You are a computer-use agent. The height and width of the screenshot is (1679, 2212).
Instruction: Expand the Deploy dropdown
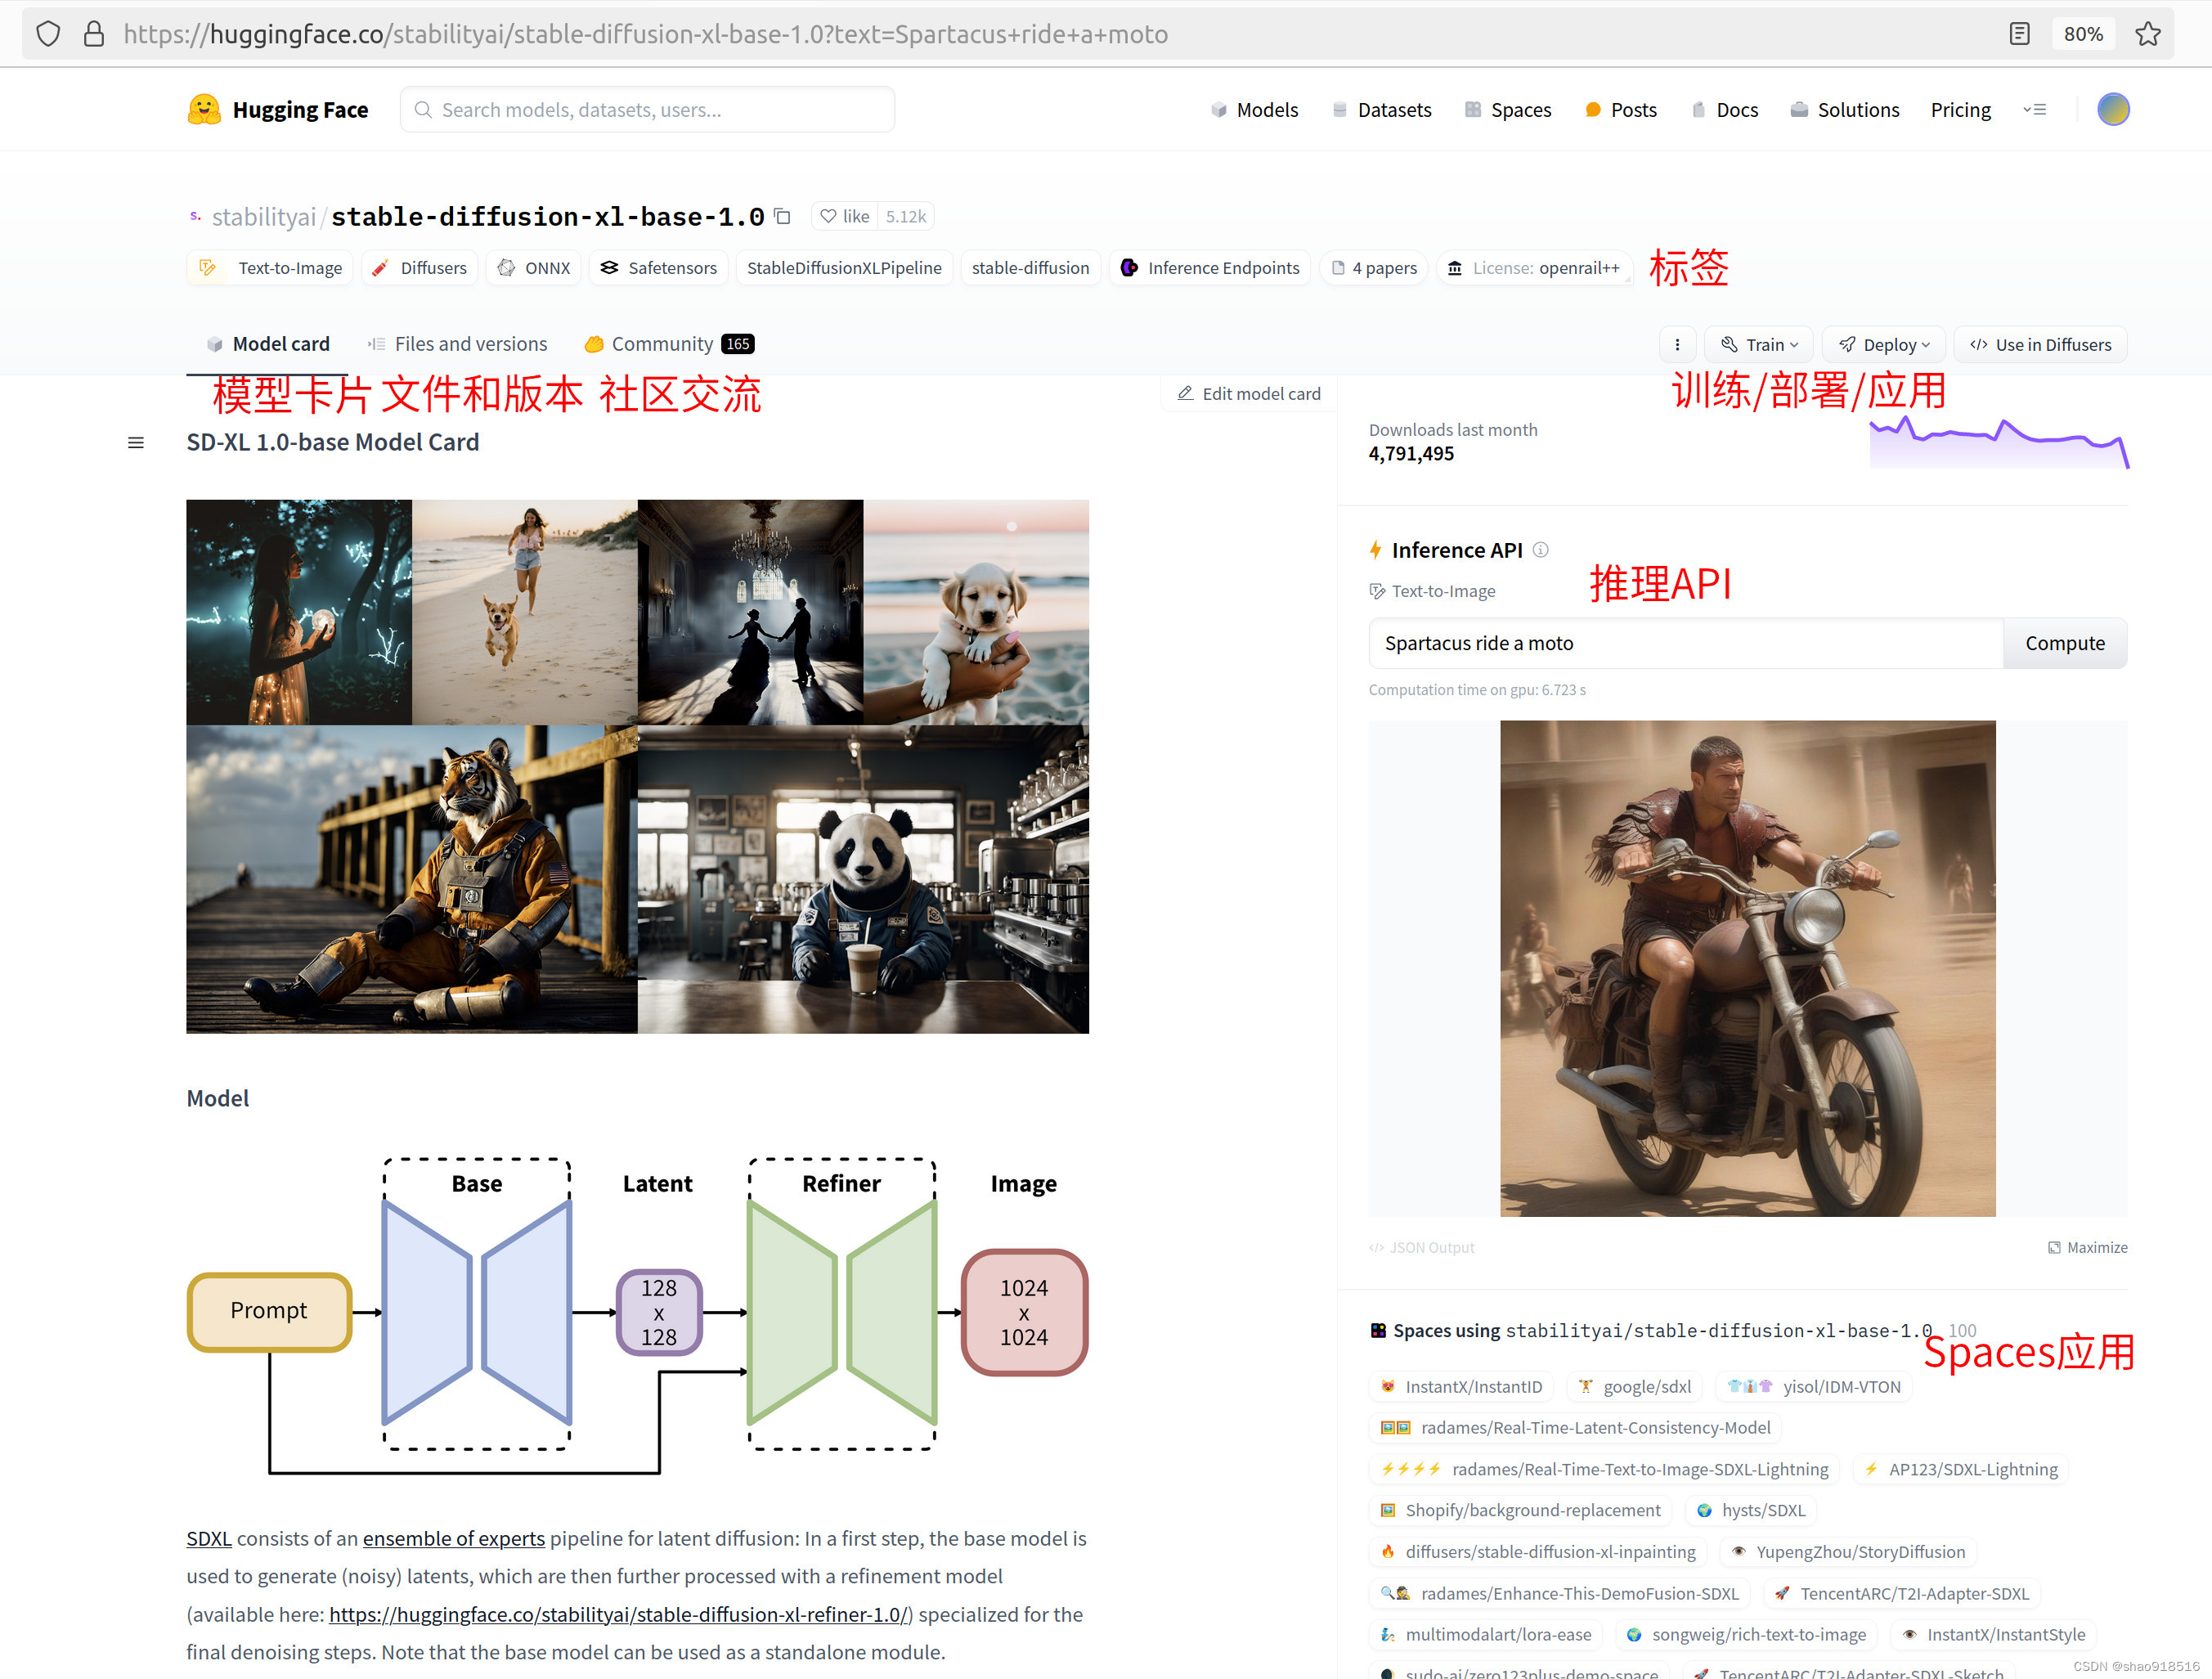click(1884, 345)
